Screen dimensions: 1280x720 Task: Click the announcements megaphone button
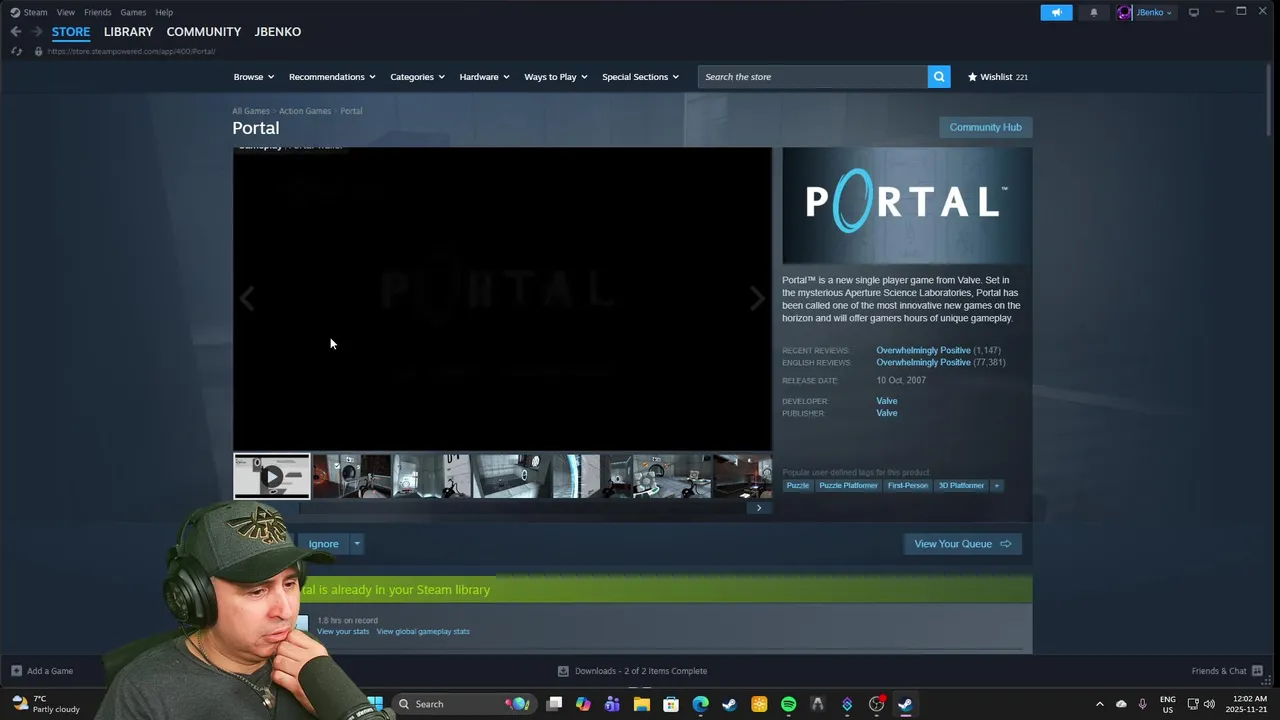(1056, 12)
